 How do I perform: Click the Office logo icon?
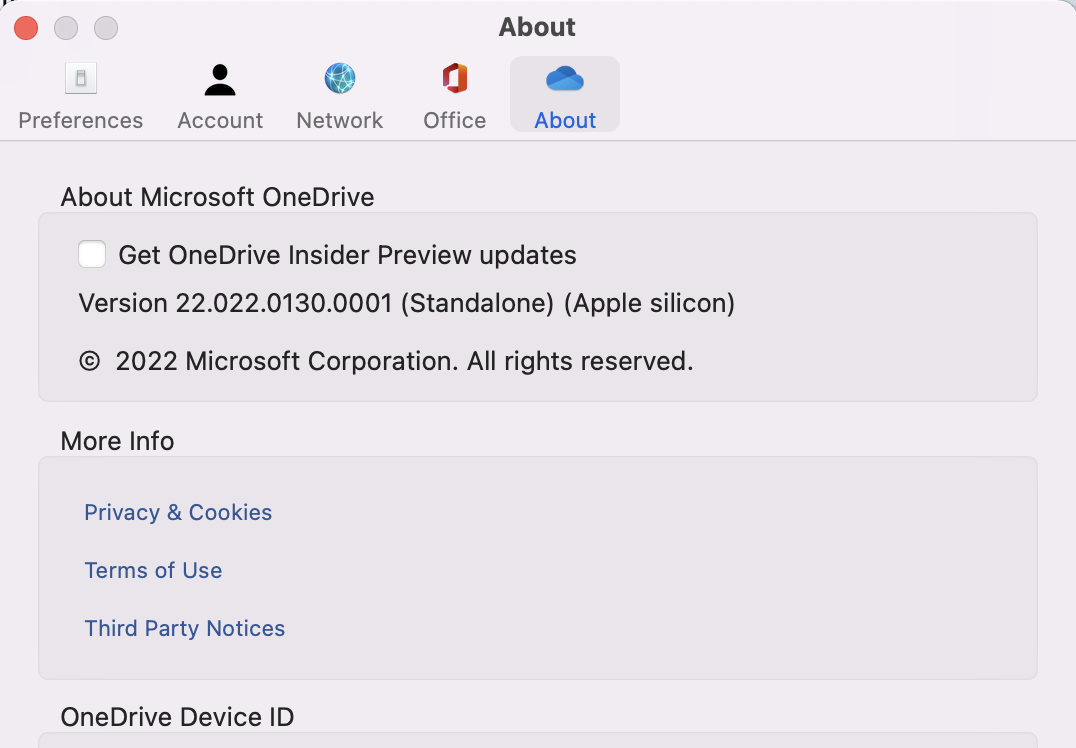454,79
